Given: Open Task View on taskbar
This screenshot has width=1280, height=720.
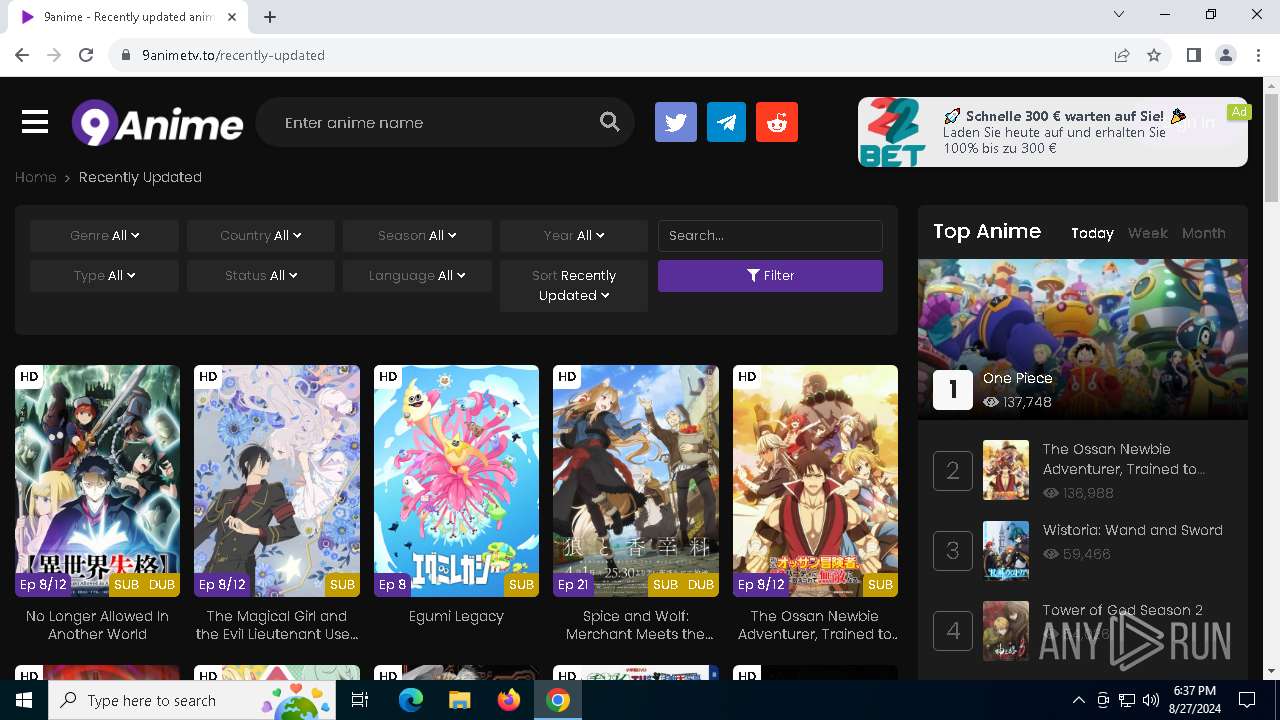Looking at the screenshot, I should point(360,700).
